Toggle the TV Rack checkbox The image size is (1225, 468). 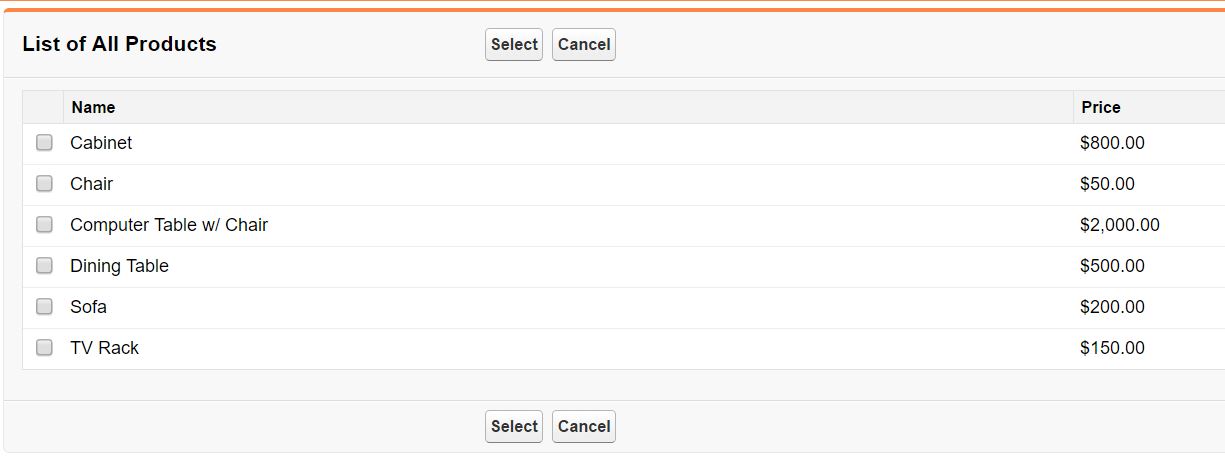coord(44,348)
